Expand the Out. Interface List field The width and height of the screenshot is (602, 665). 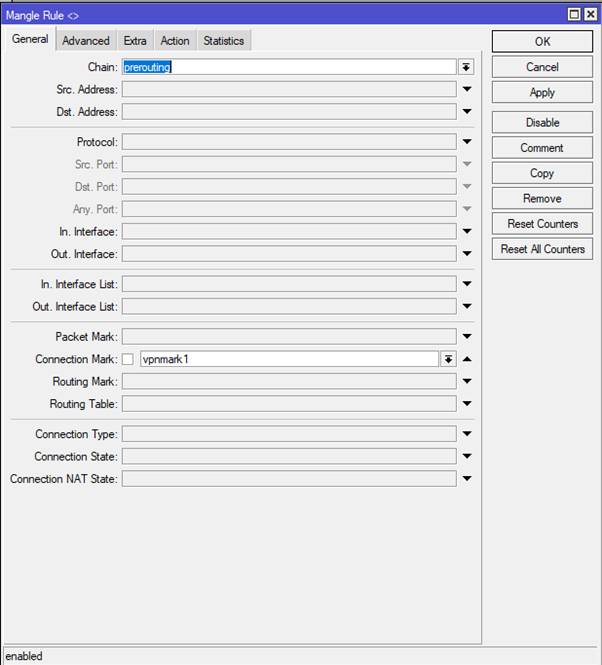coord(467,306)
